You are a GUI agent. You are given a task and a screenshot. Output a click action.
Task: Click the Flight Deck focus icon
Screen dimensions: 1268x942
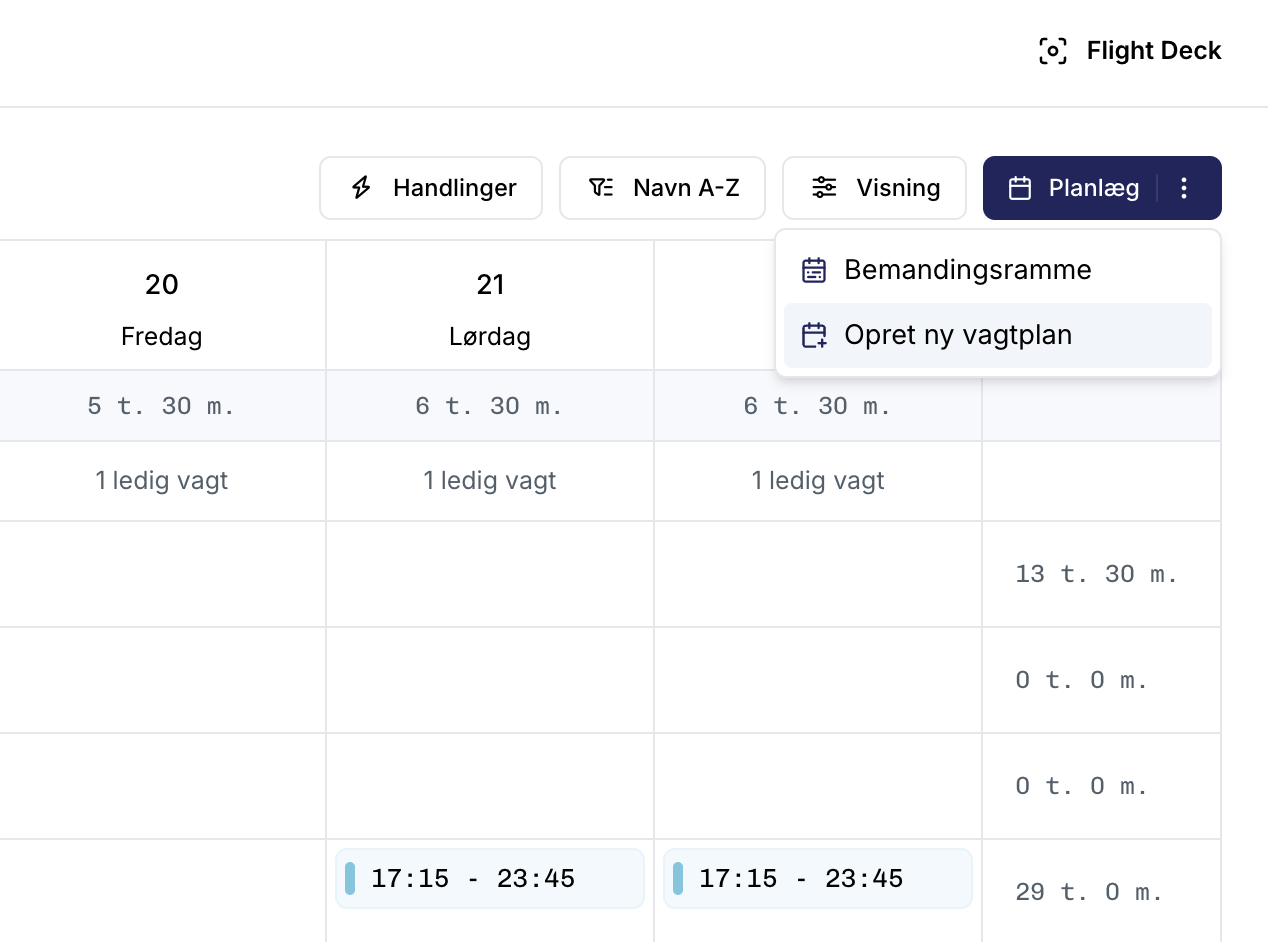click(1053, 51)
